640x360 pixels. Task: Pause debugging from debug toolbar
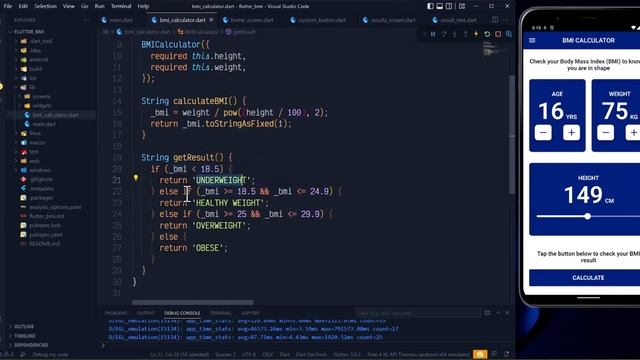433,34
